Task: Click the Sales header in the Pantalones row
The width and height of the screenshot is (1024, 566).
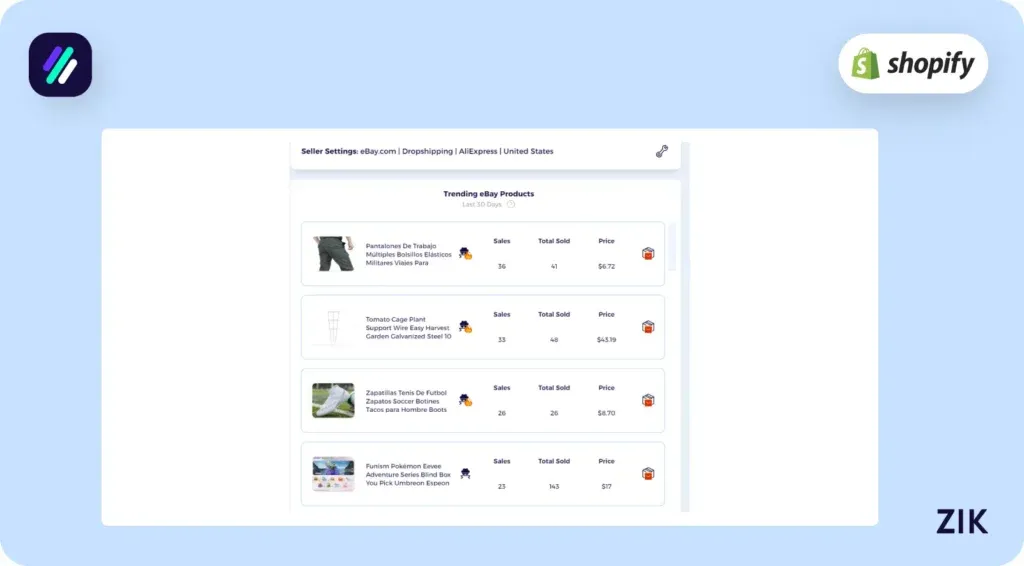Action: point(502,241)
